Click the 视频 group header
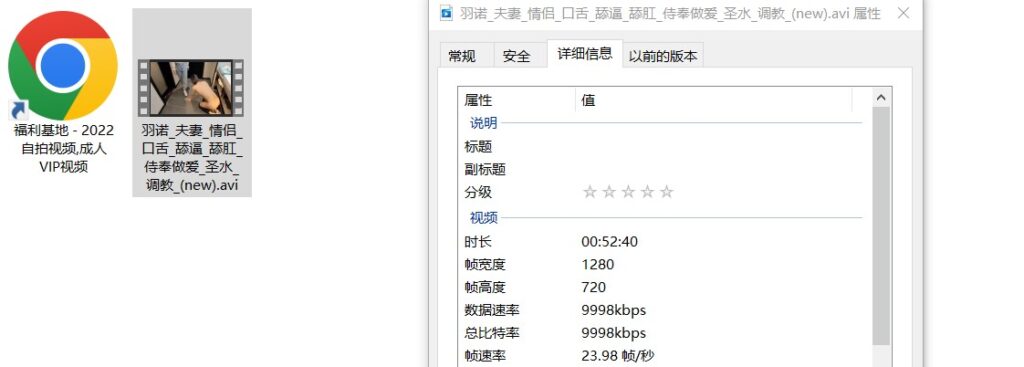 coord(483,217)
